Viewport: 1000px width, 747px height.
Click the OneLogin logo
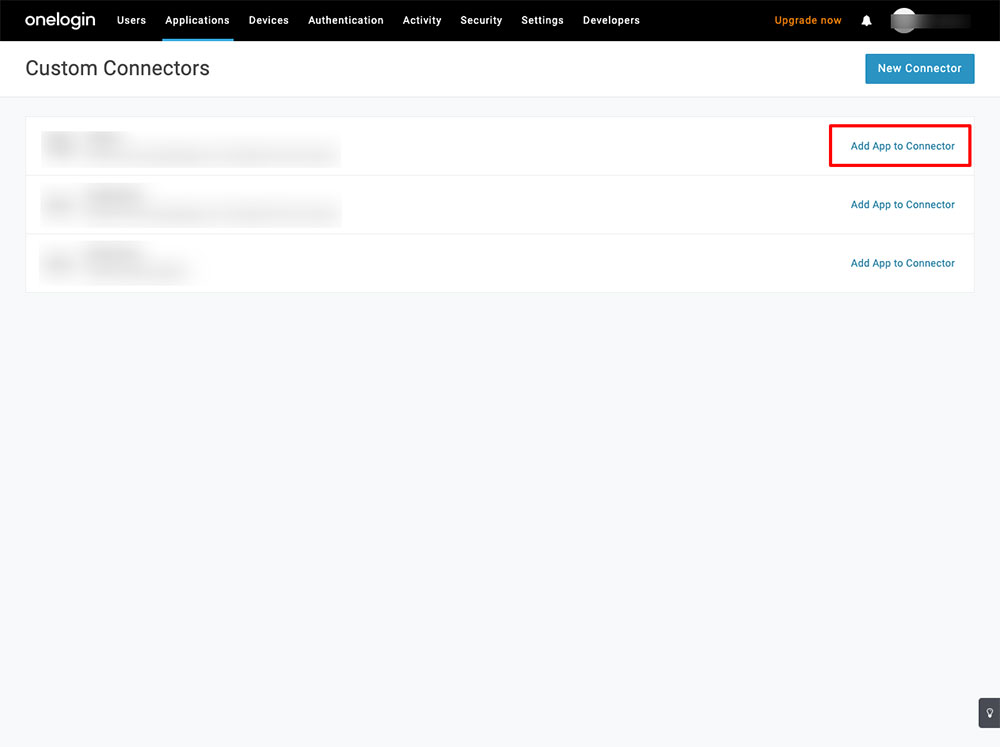pos(60,20)
